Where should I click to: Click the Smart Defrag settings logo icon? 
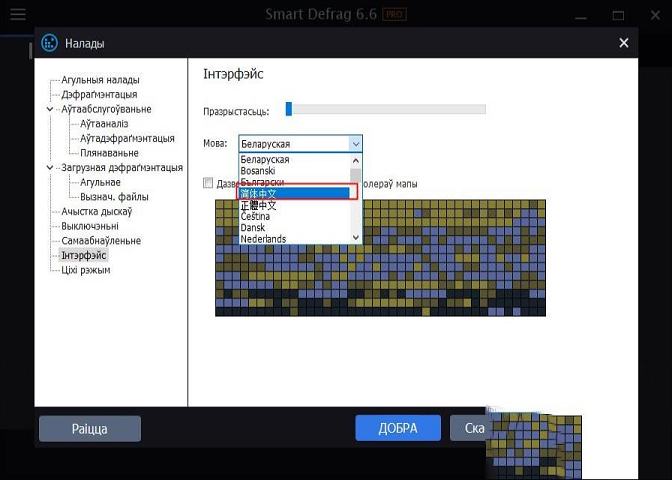point(49,43)
